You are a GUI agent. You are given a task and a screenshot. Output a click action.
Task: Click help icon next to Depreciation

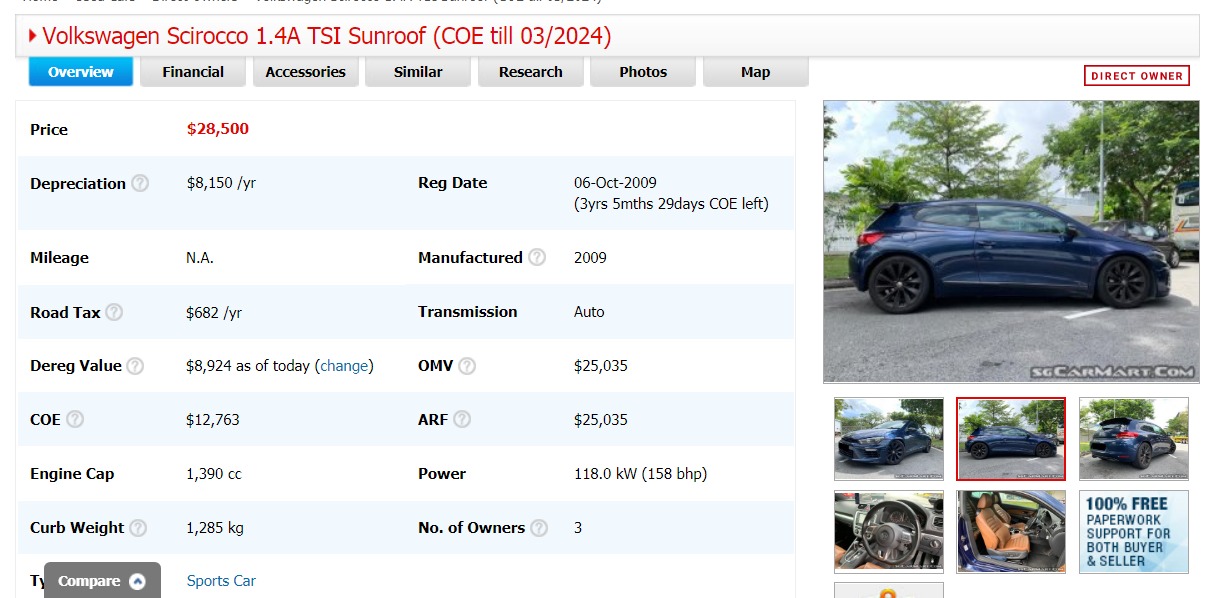click(x=141, y=184)
